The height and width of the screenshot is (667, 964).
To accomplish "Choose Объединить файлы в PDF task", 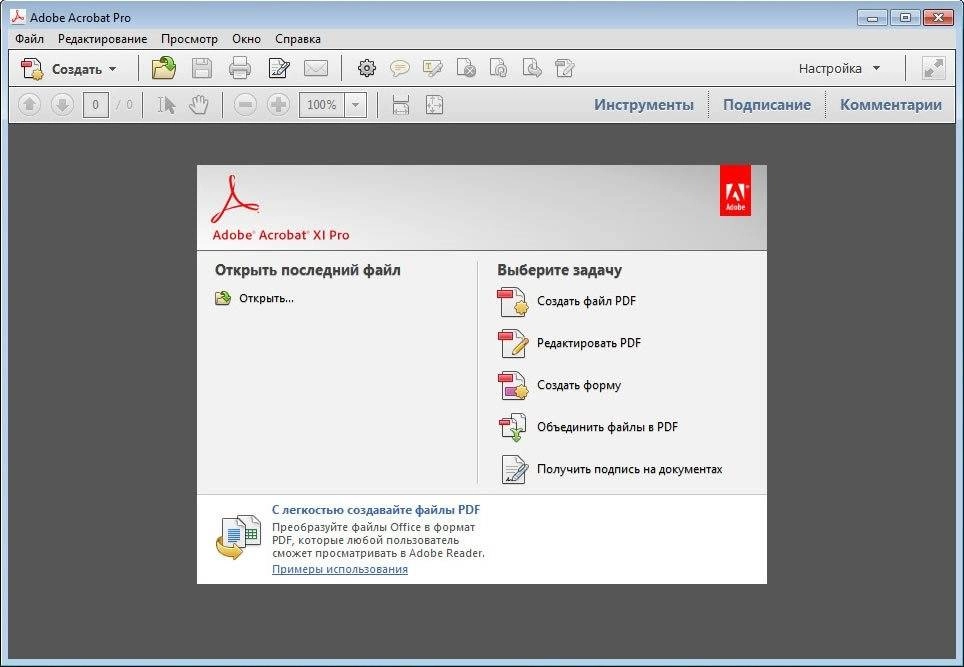I will tap(607, 427).
